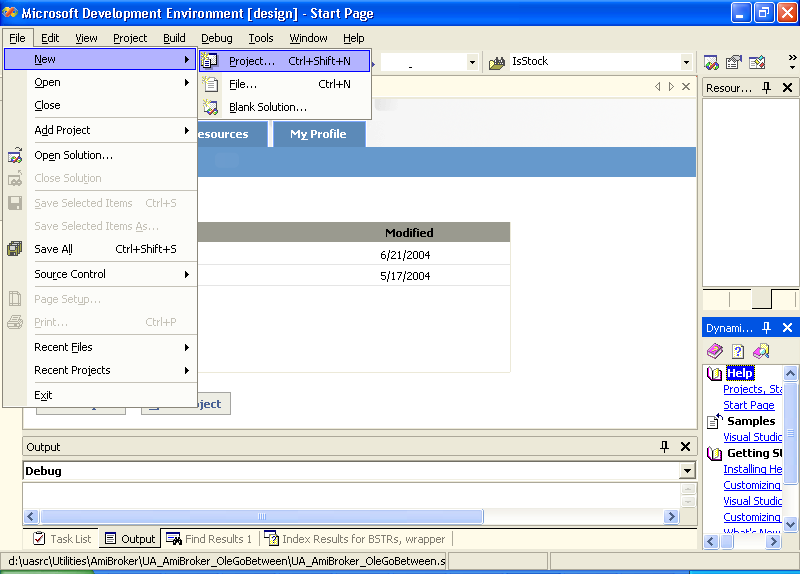Close the Resource View panel

tap(787, 88)
